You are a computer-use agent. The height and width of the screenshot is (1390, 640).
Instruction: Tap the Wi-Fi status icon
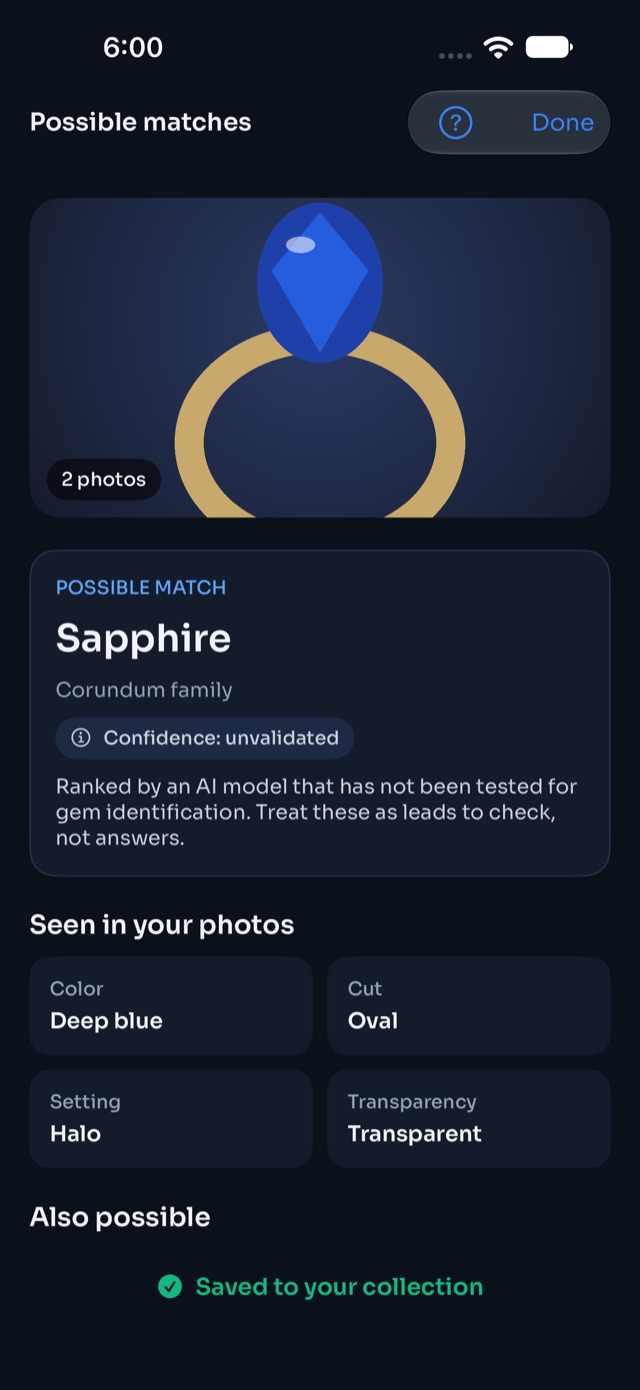[498, 47]
